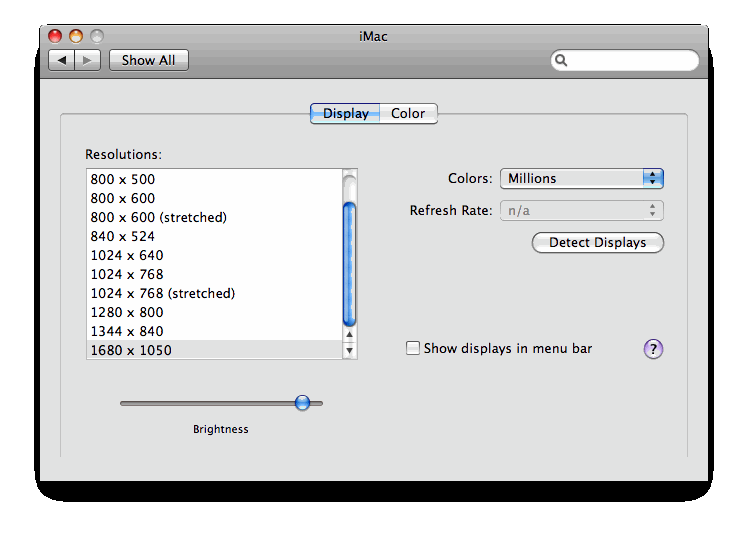
Task: Switch to the Color tab
Action: 408,113
